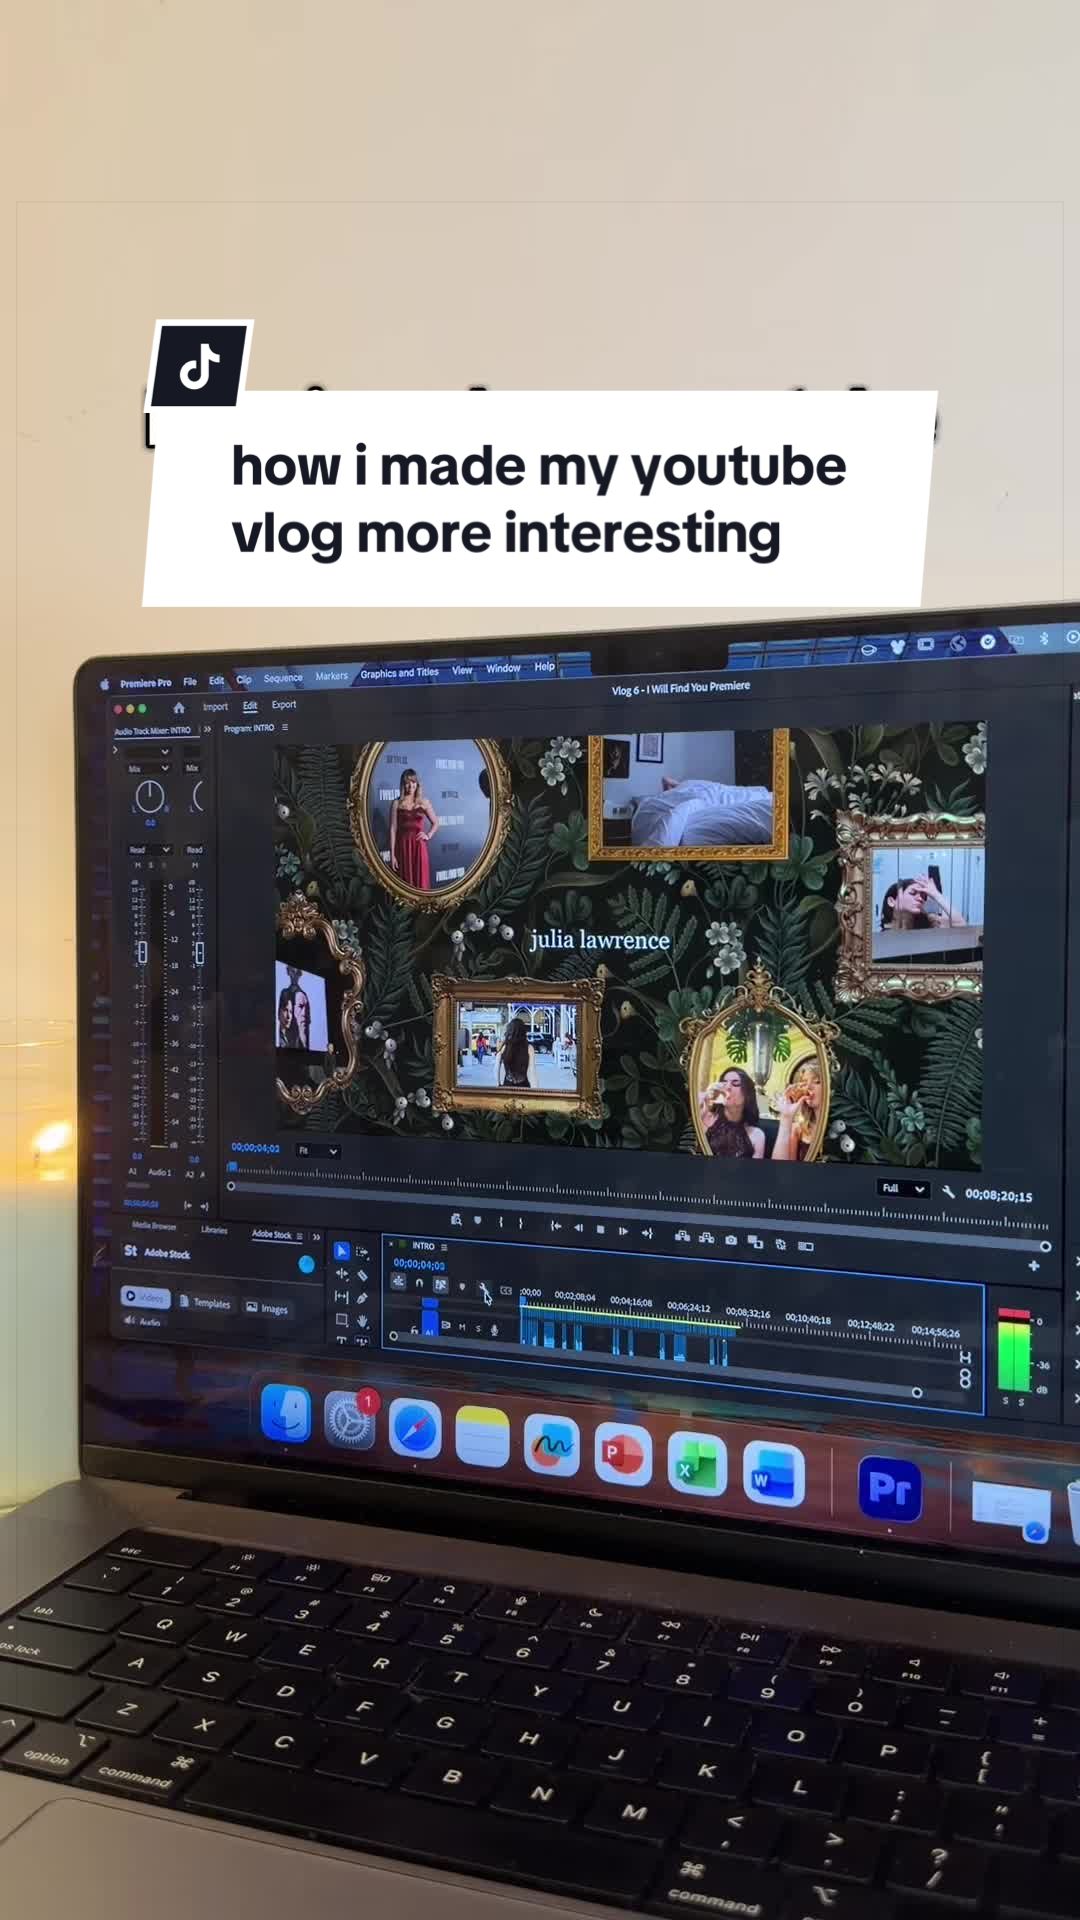
Task: Click the Mark Out bracket icon
Action: (521, 1223)
